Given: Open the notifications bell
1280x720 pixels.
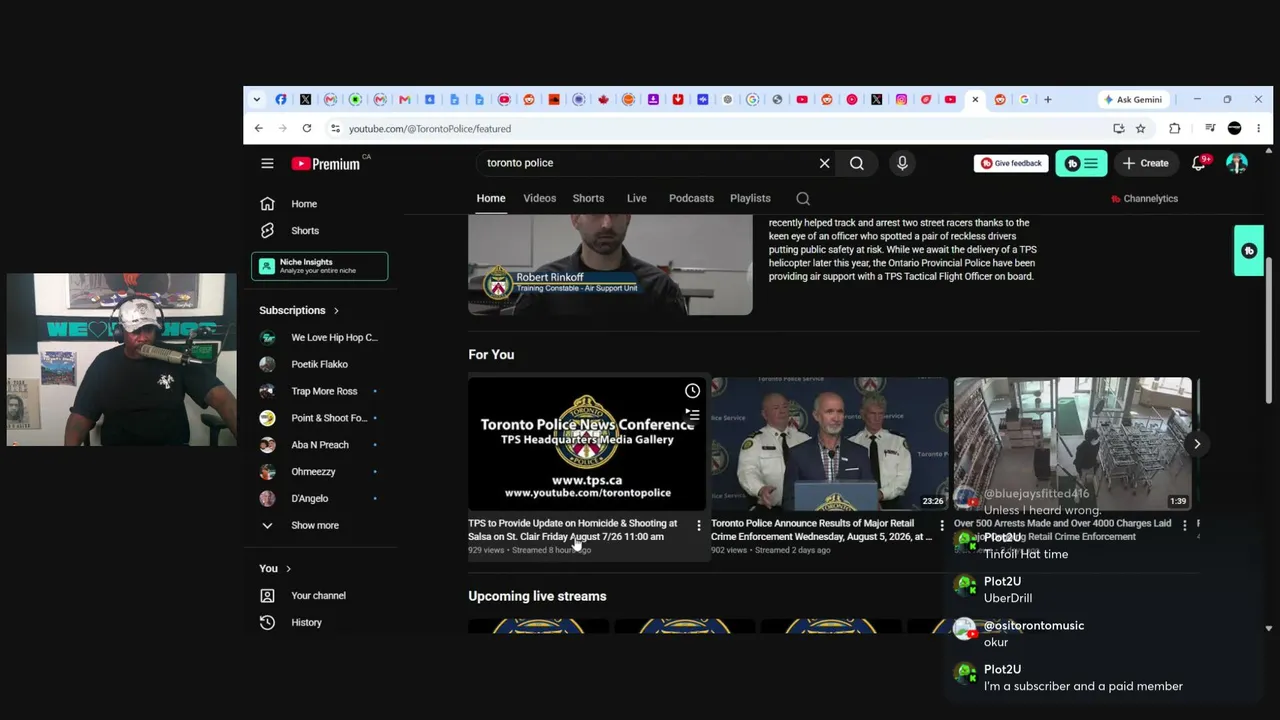Looking at the screenshot, I should point(1198,163).
